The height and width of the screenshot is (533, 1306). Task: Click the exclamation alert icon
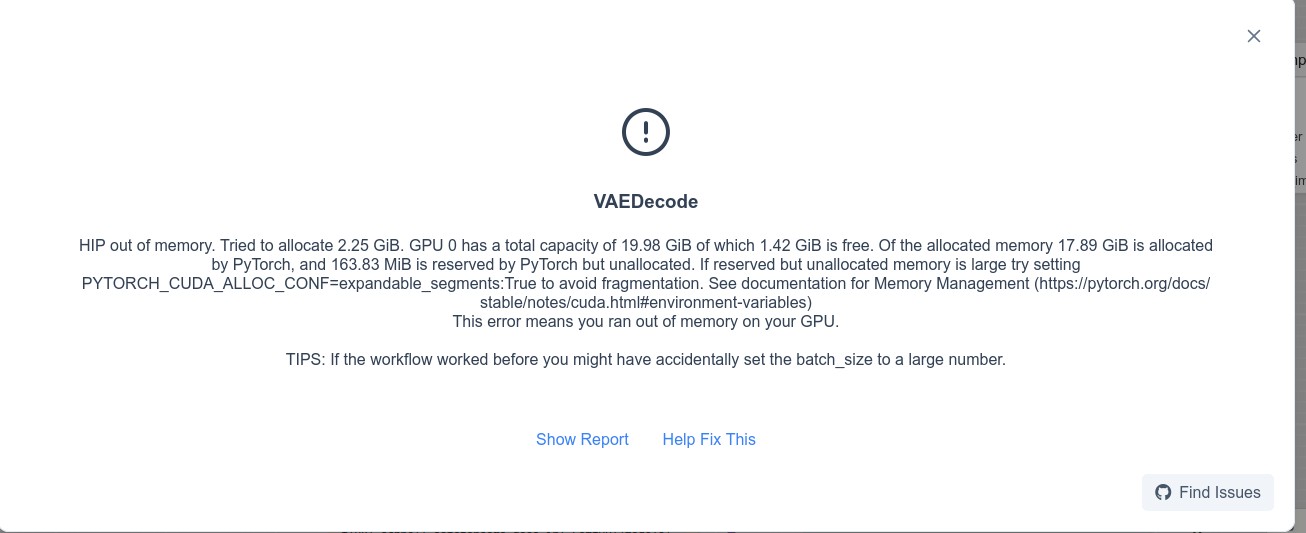tap(646, 132)
